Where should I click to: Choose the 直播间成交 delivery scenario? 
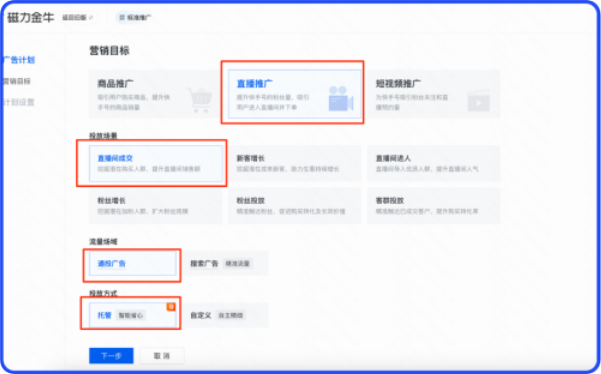pos(156,163)
